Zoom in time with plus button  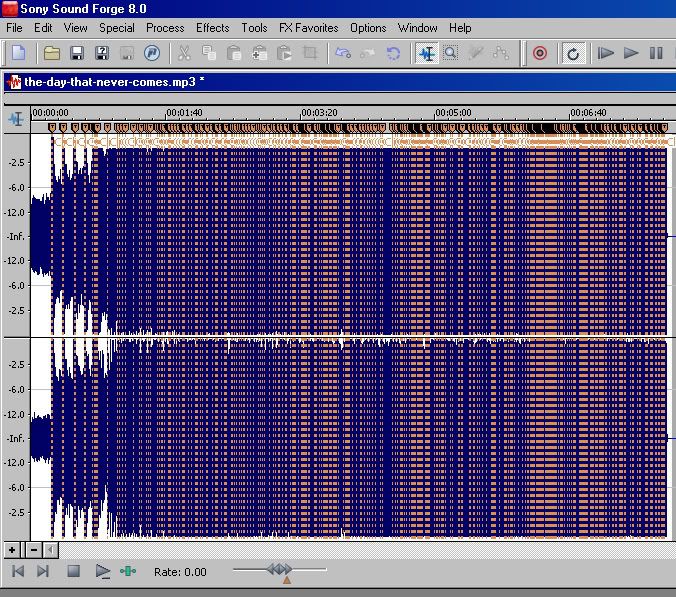(12, 550)
